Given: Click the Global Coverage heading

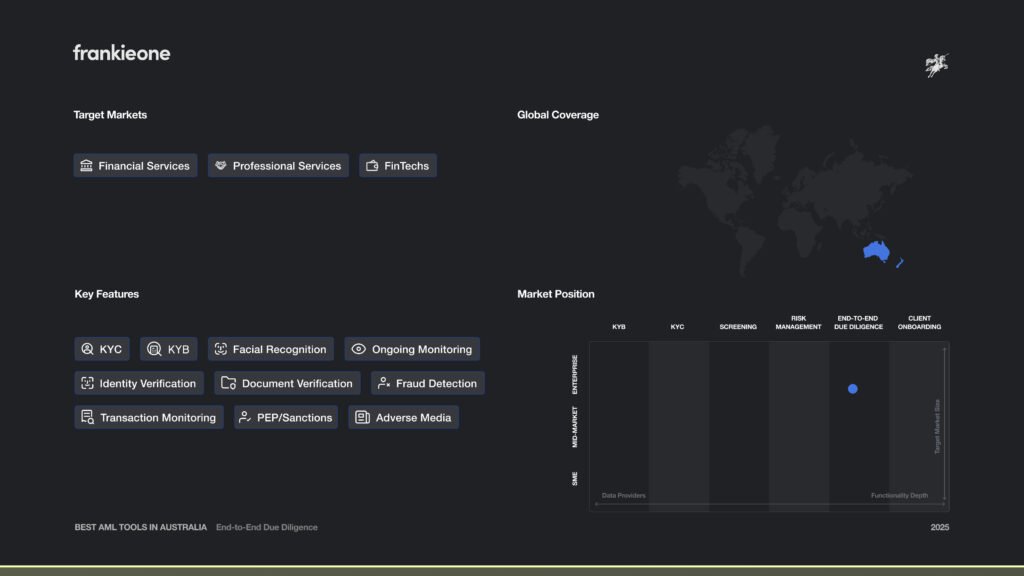Looking at the screenshot, I should click(558, 115).
